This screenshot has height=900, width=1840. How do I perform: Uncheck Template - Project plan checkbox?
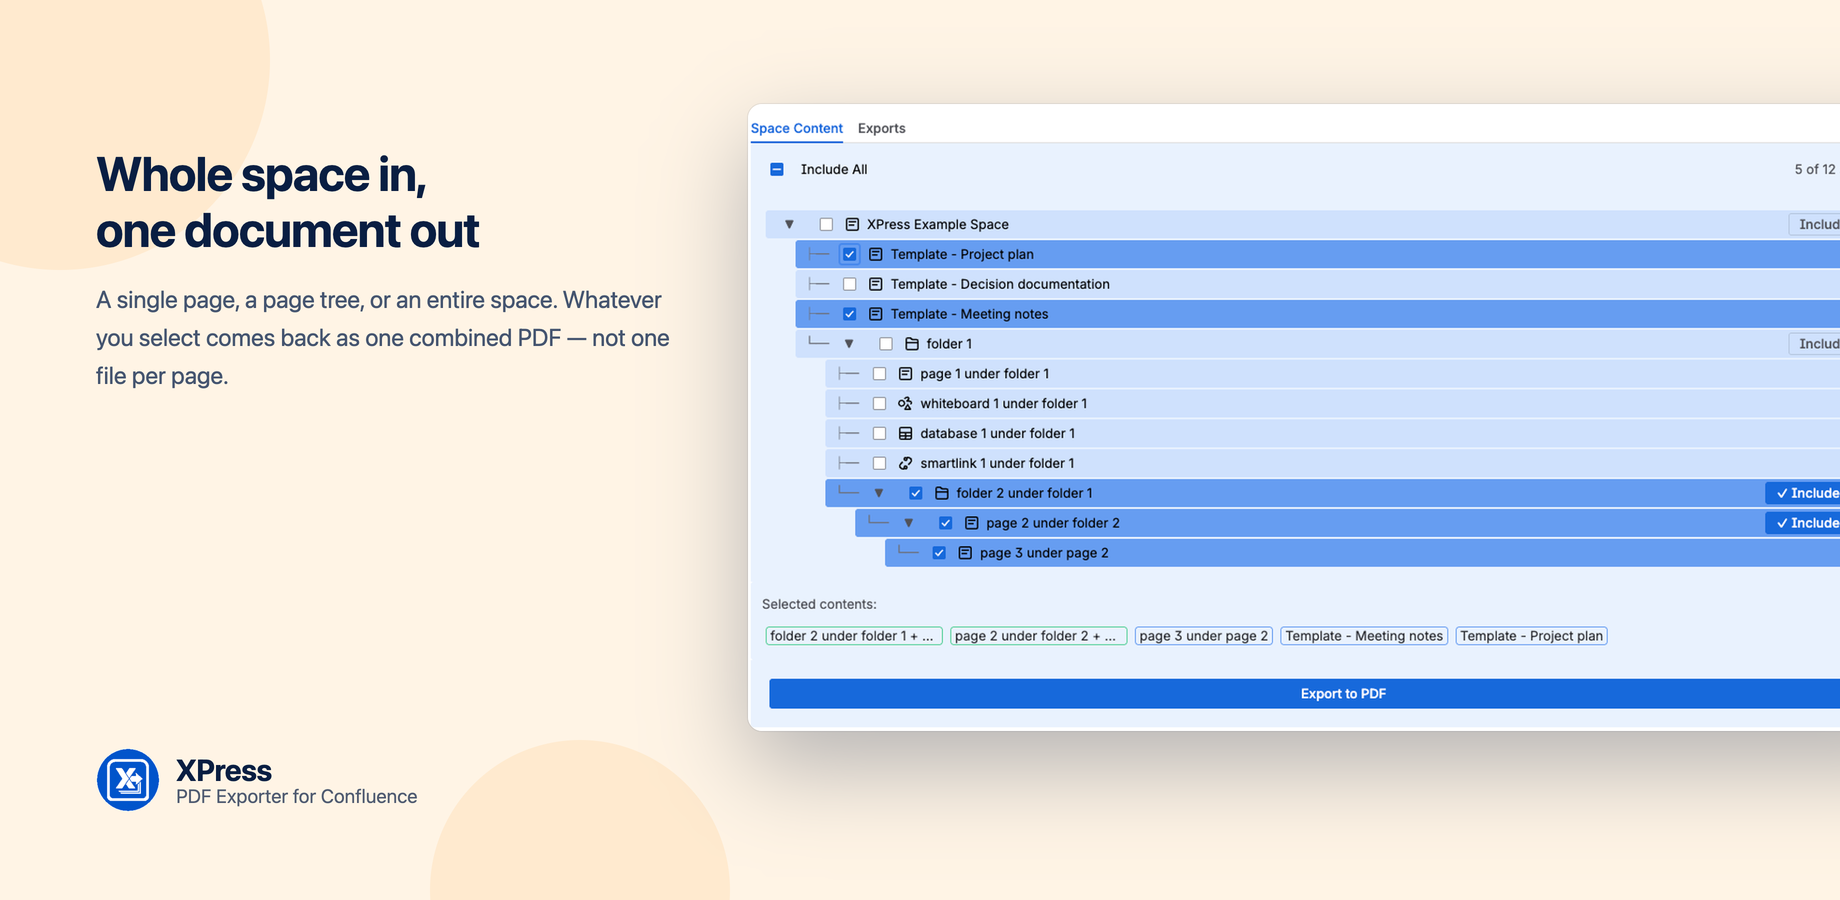850,254
